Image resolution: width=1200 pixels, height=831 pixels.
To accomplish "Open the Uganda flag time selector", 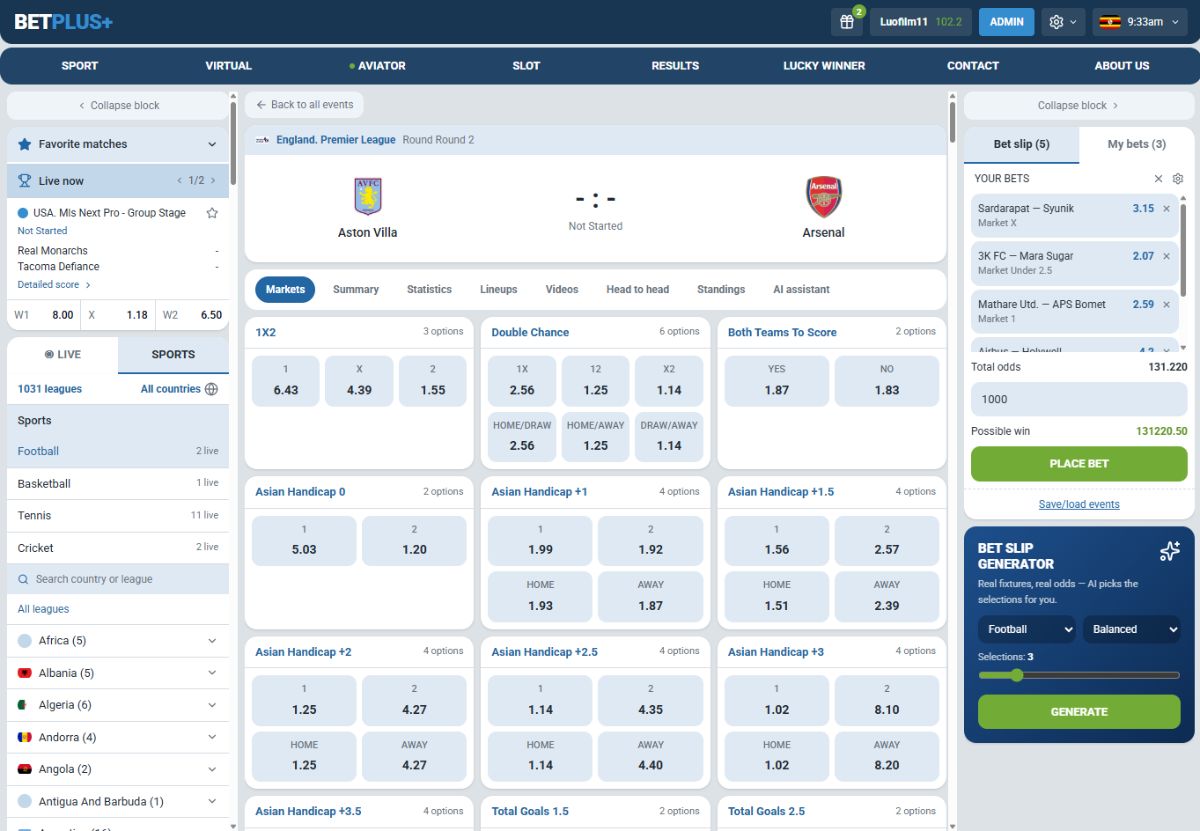I will click(1142, 22).
